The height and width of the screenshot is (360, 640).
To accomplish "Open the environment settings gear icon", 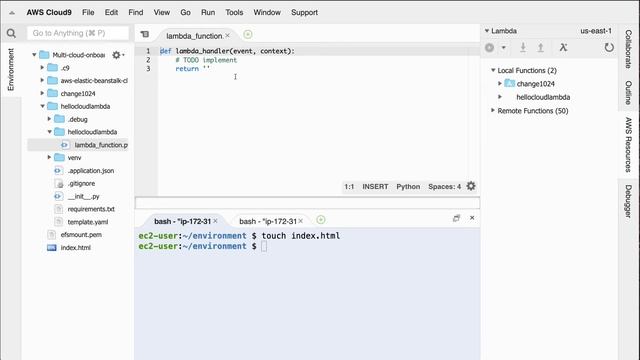I will (116, 55).
